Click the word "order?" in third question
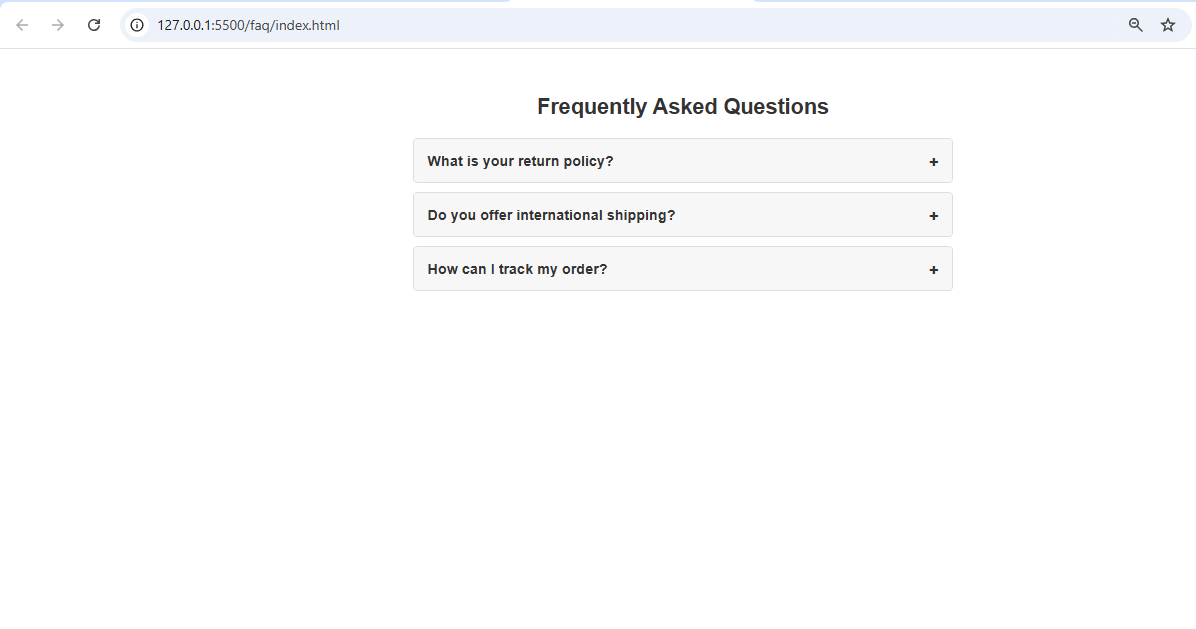1196x629 pixels. (584, 269)
